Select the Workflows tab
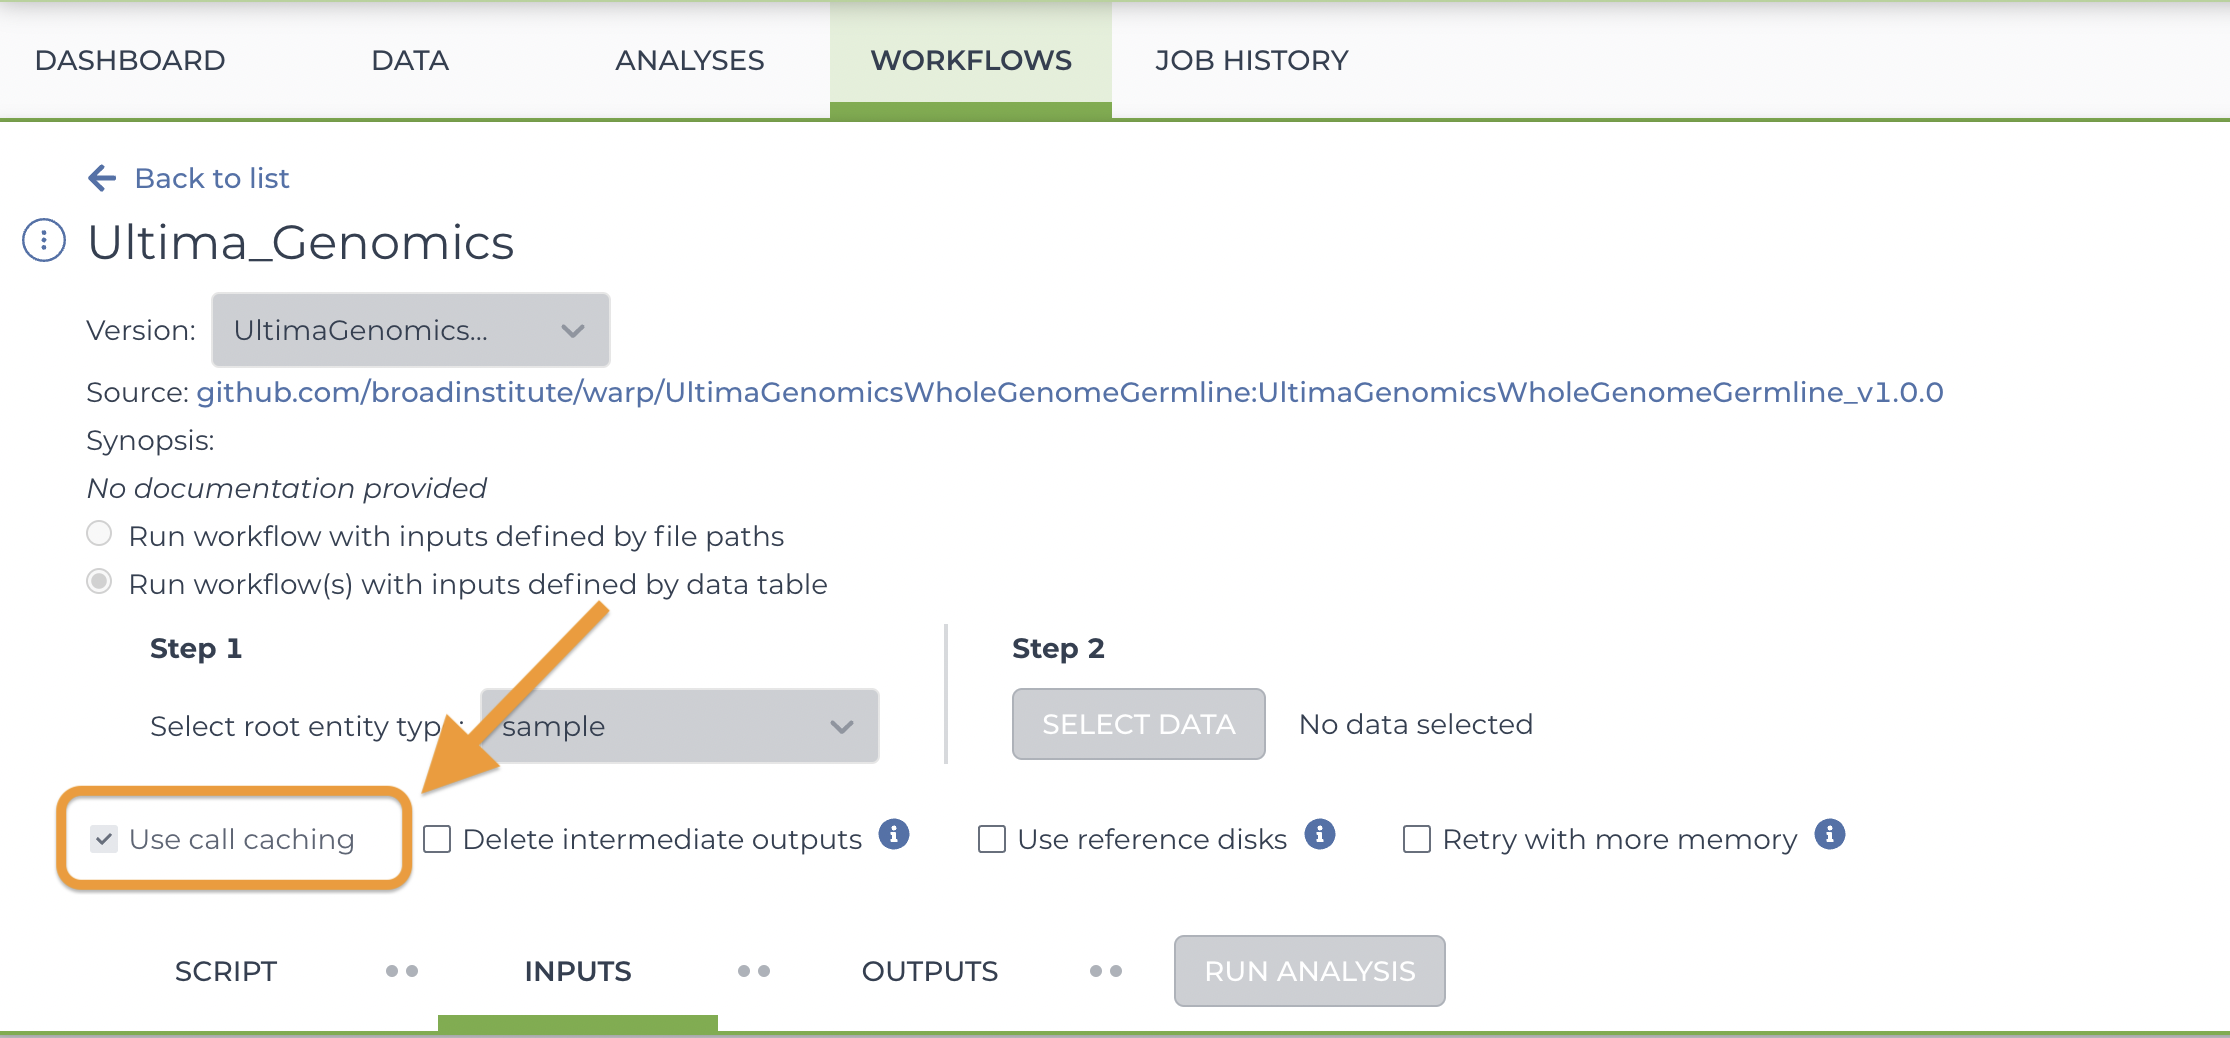 [x=971, y=60]
